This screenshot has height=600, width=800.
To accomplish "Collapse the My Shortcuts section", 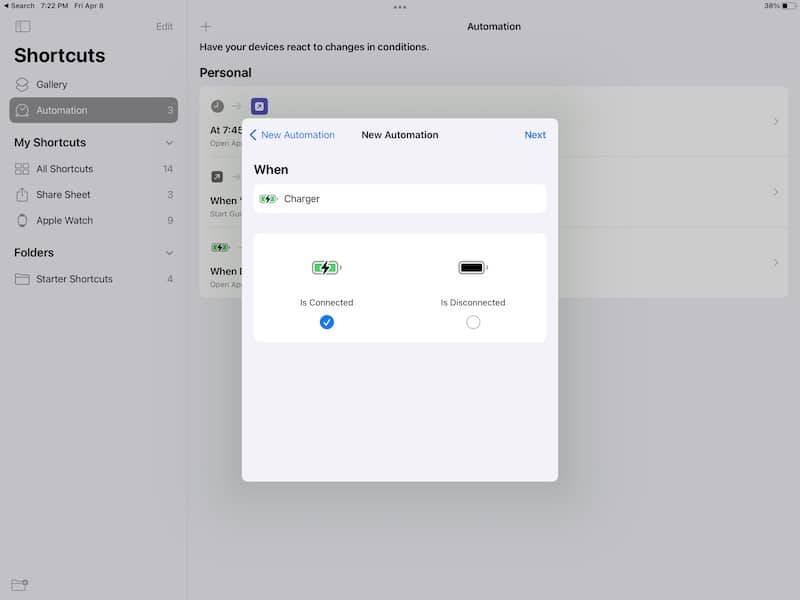I will [169, 143].
